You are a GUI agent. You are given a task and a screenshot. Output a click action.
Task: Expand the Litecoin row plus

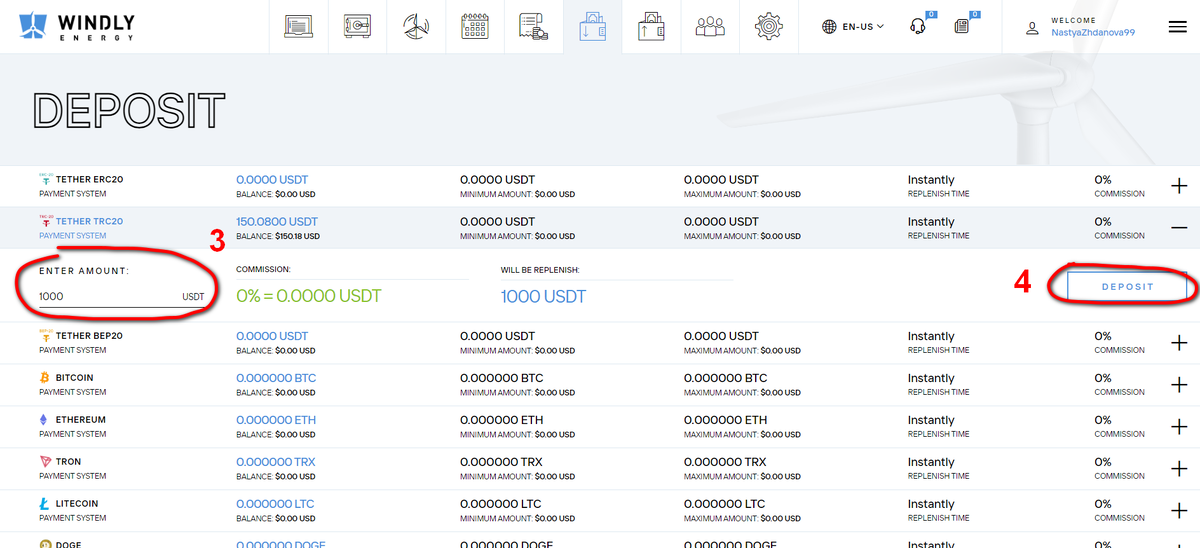[x=1179, y=511]
